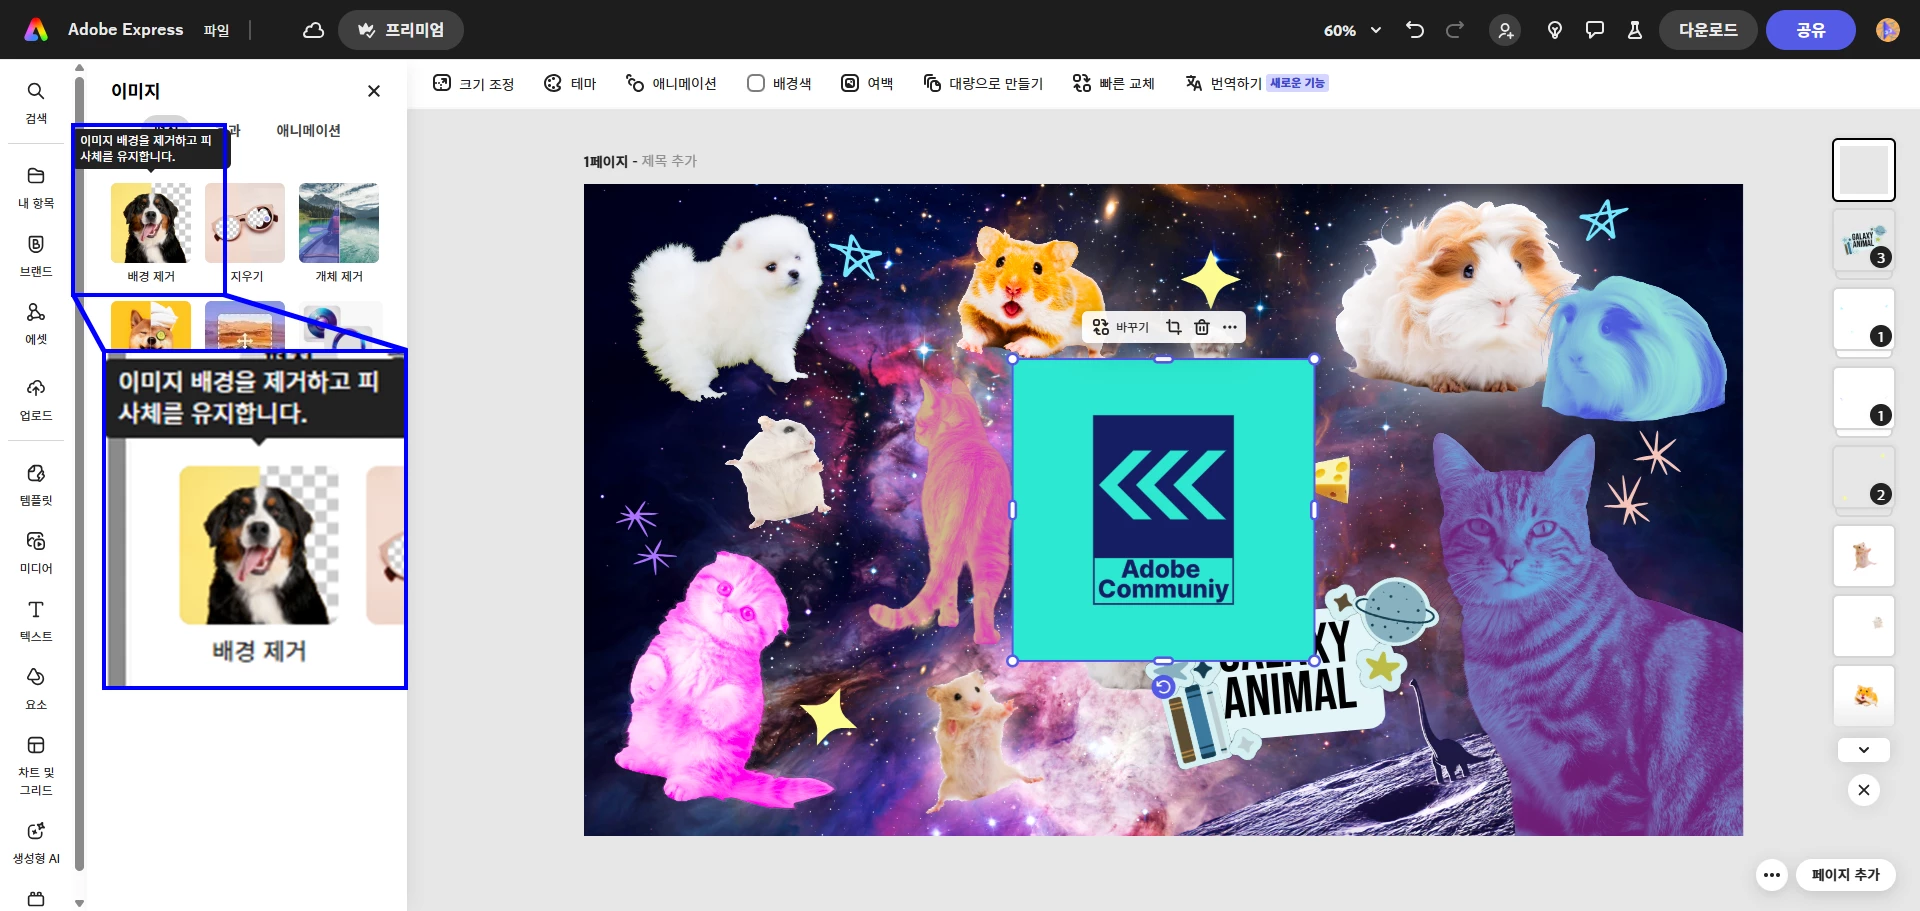Open more options on floating image toolbar
This screenshot has height=911, width=1920.
click(x=1230, y=327)
